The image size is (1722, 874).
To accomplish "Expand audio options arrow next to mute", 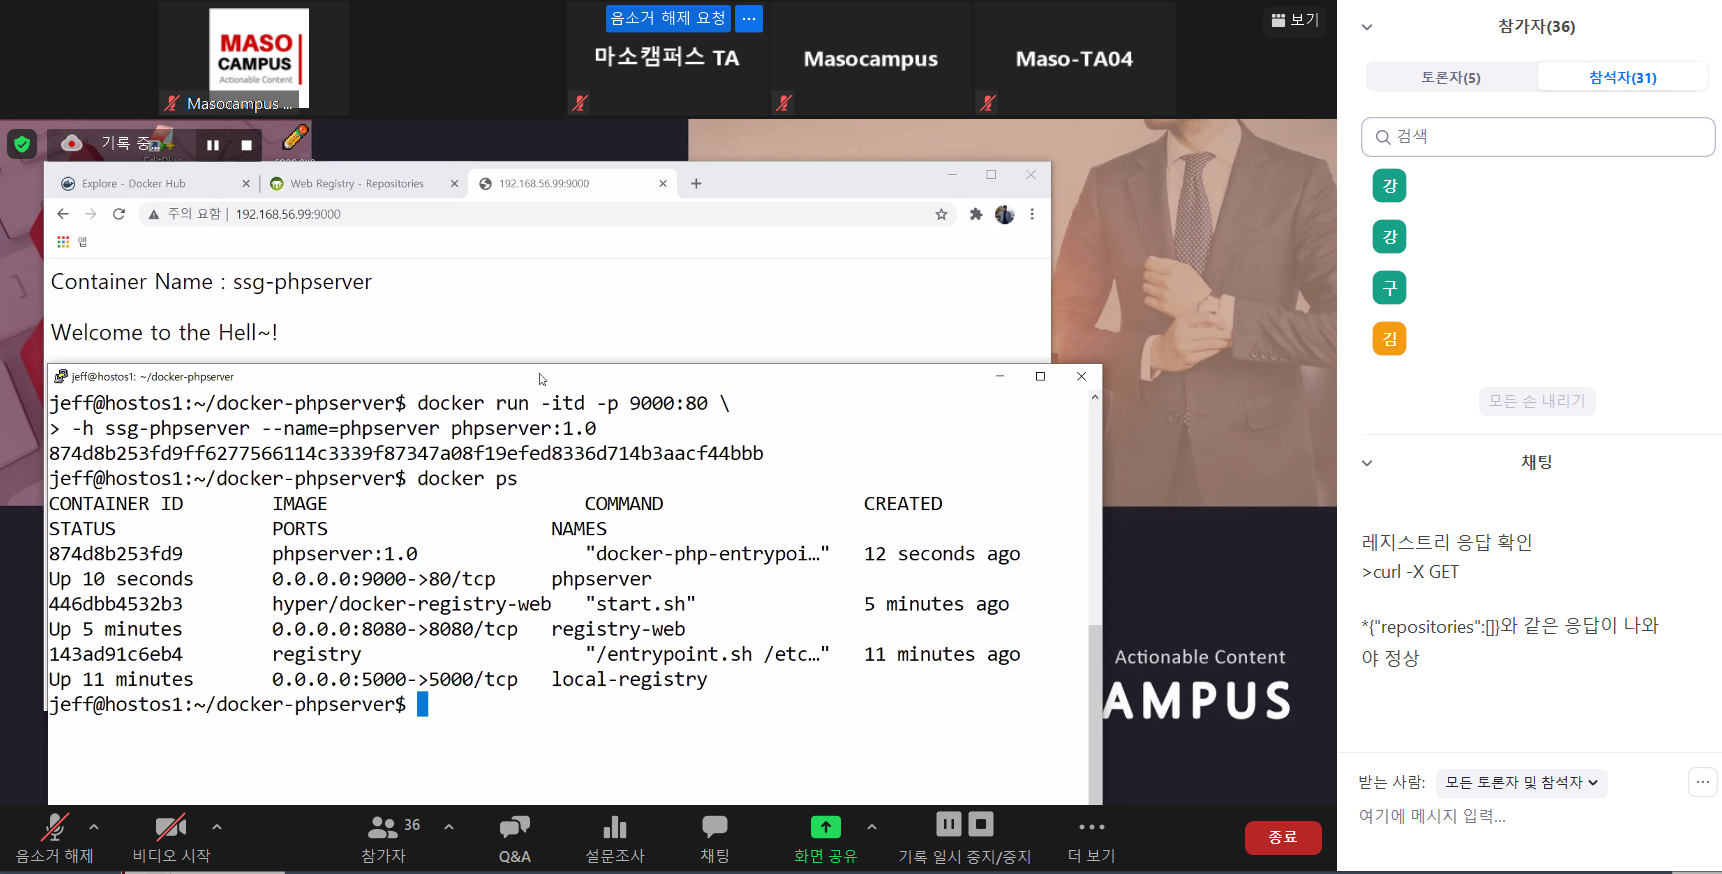I will point(94,827).
